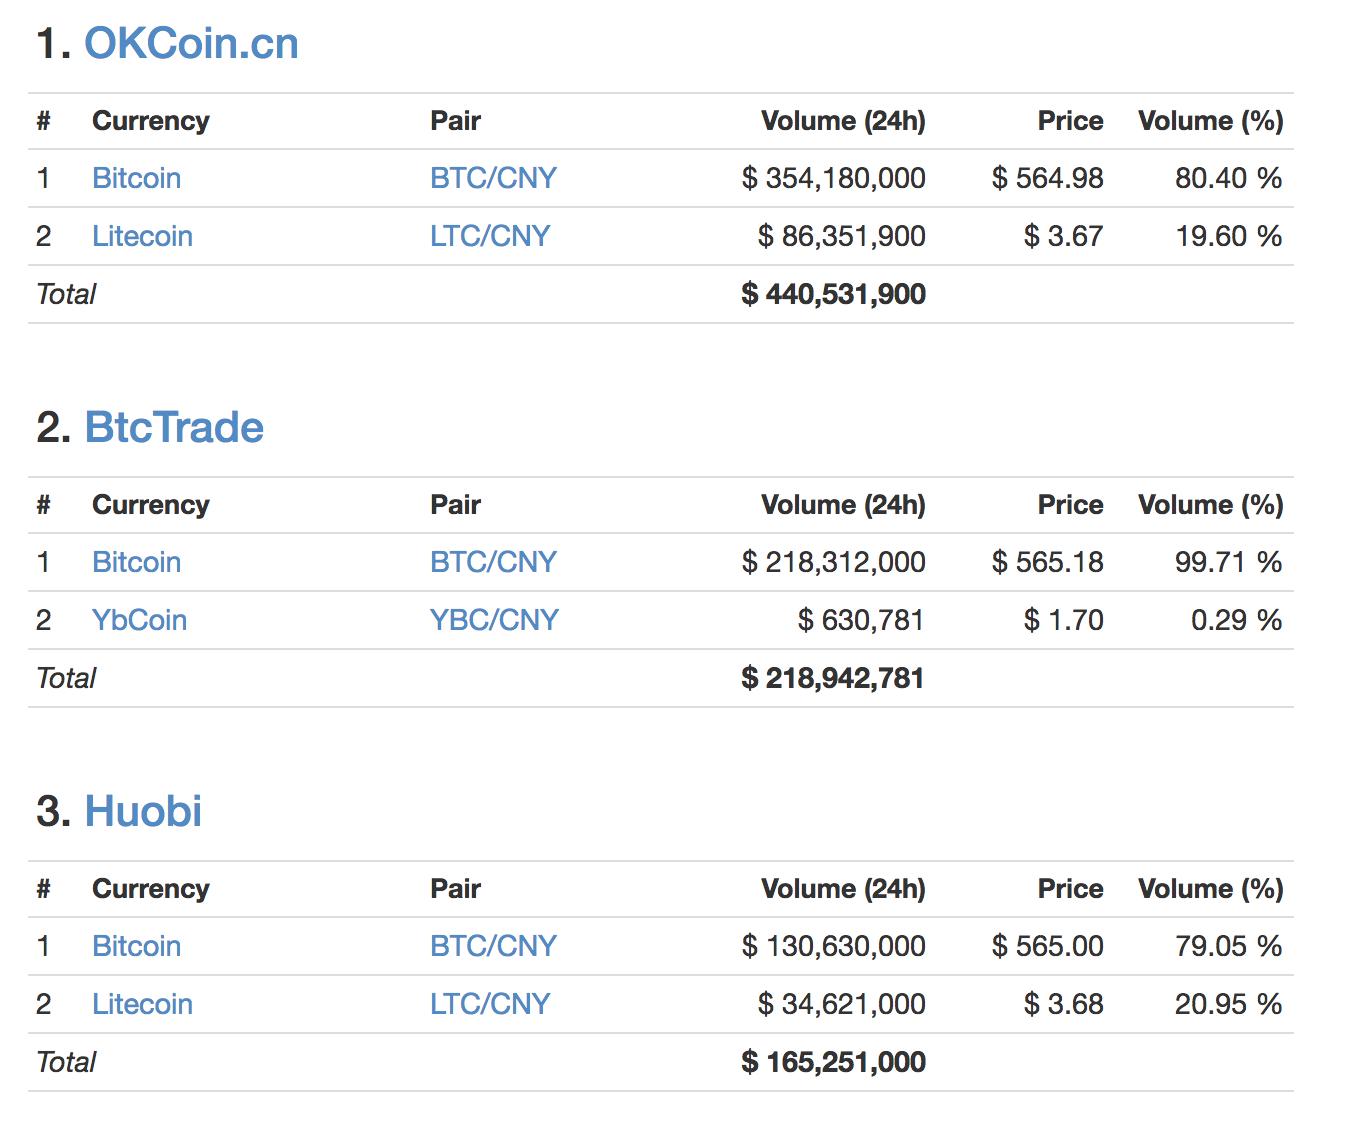Screen dimensions: 1358x1142
Task: Open the Huobi exchange link
Action: coord(143,812)
